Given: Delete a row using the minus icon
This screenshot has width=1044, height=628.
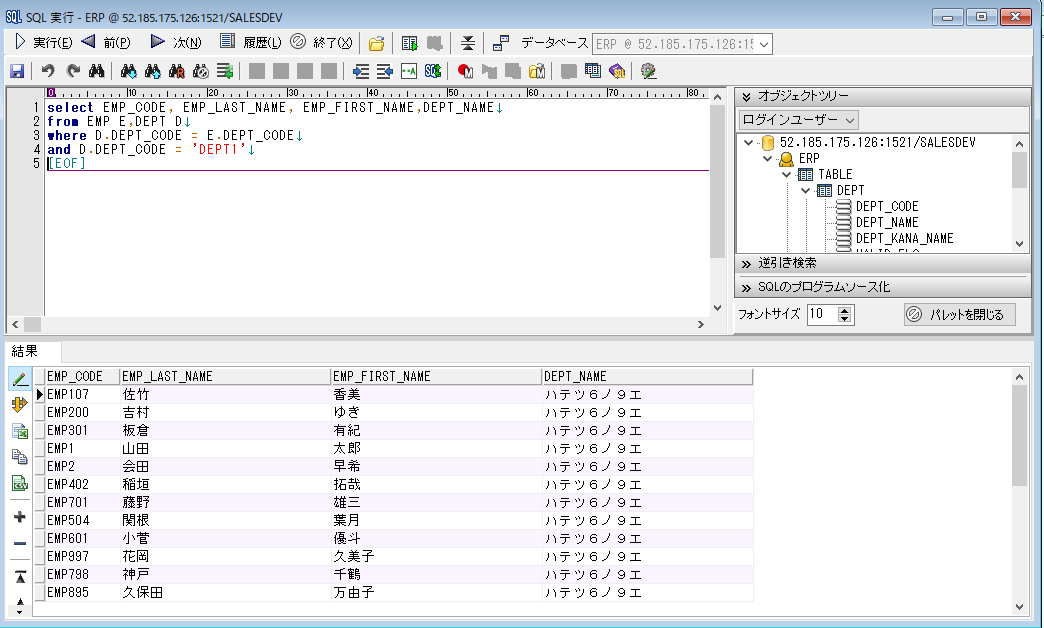Looking at the screenshot, I should pyautogui.click(x=22, y=545).
